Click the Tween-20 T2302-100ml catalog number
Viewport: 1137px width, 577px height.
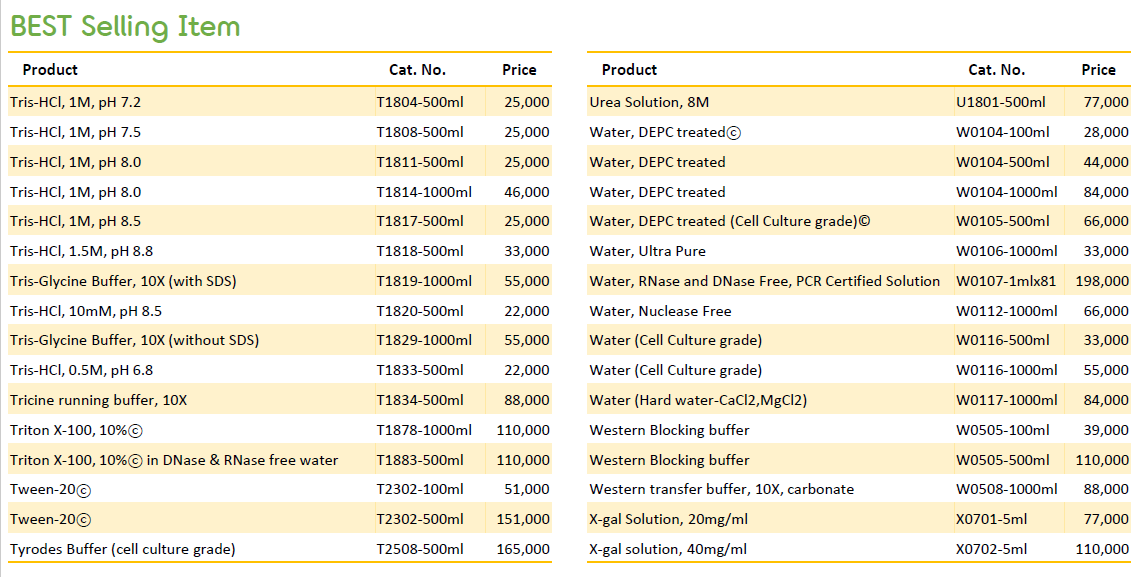(419, 490)
